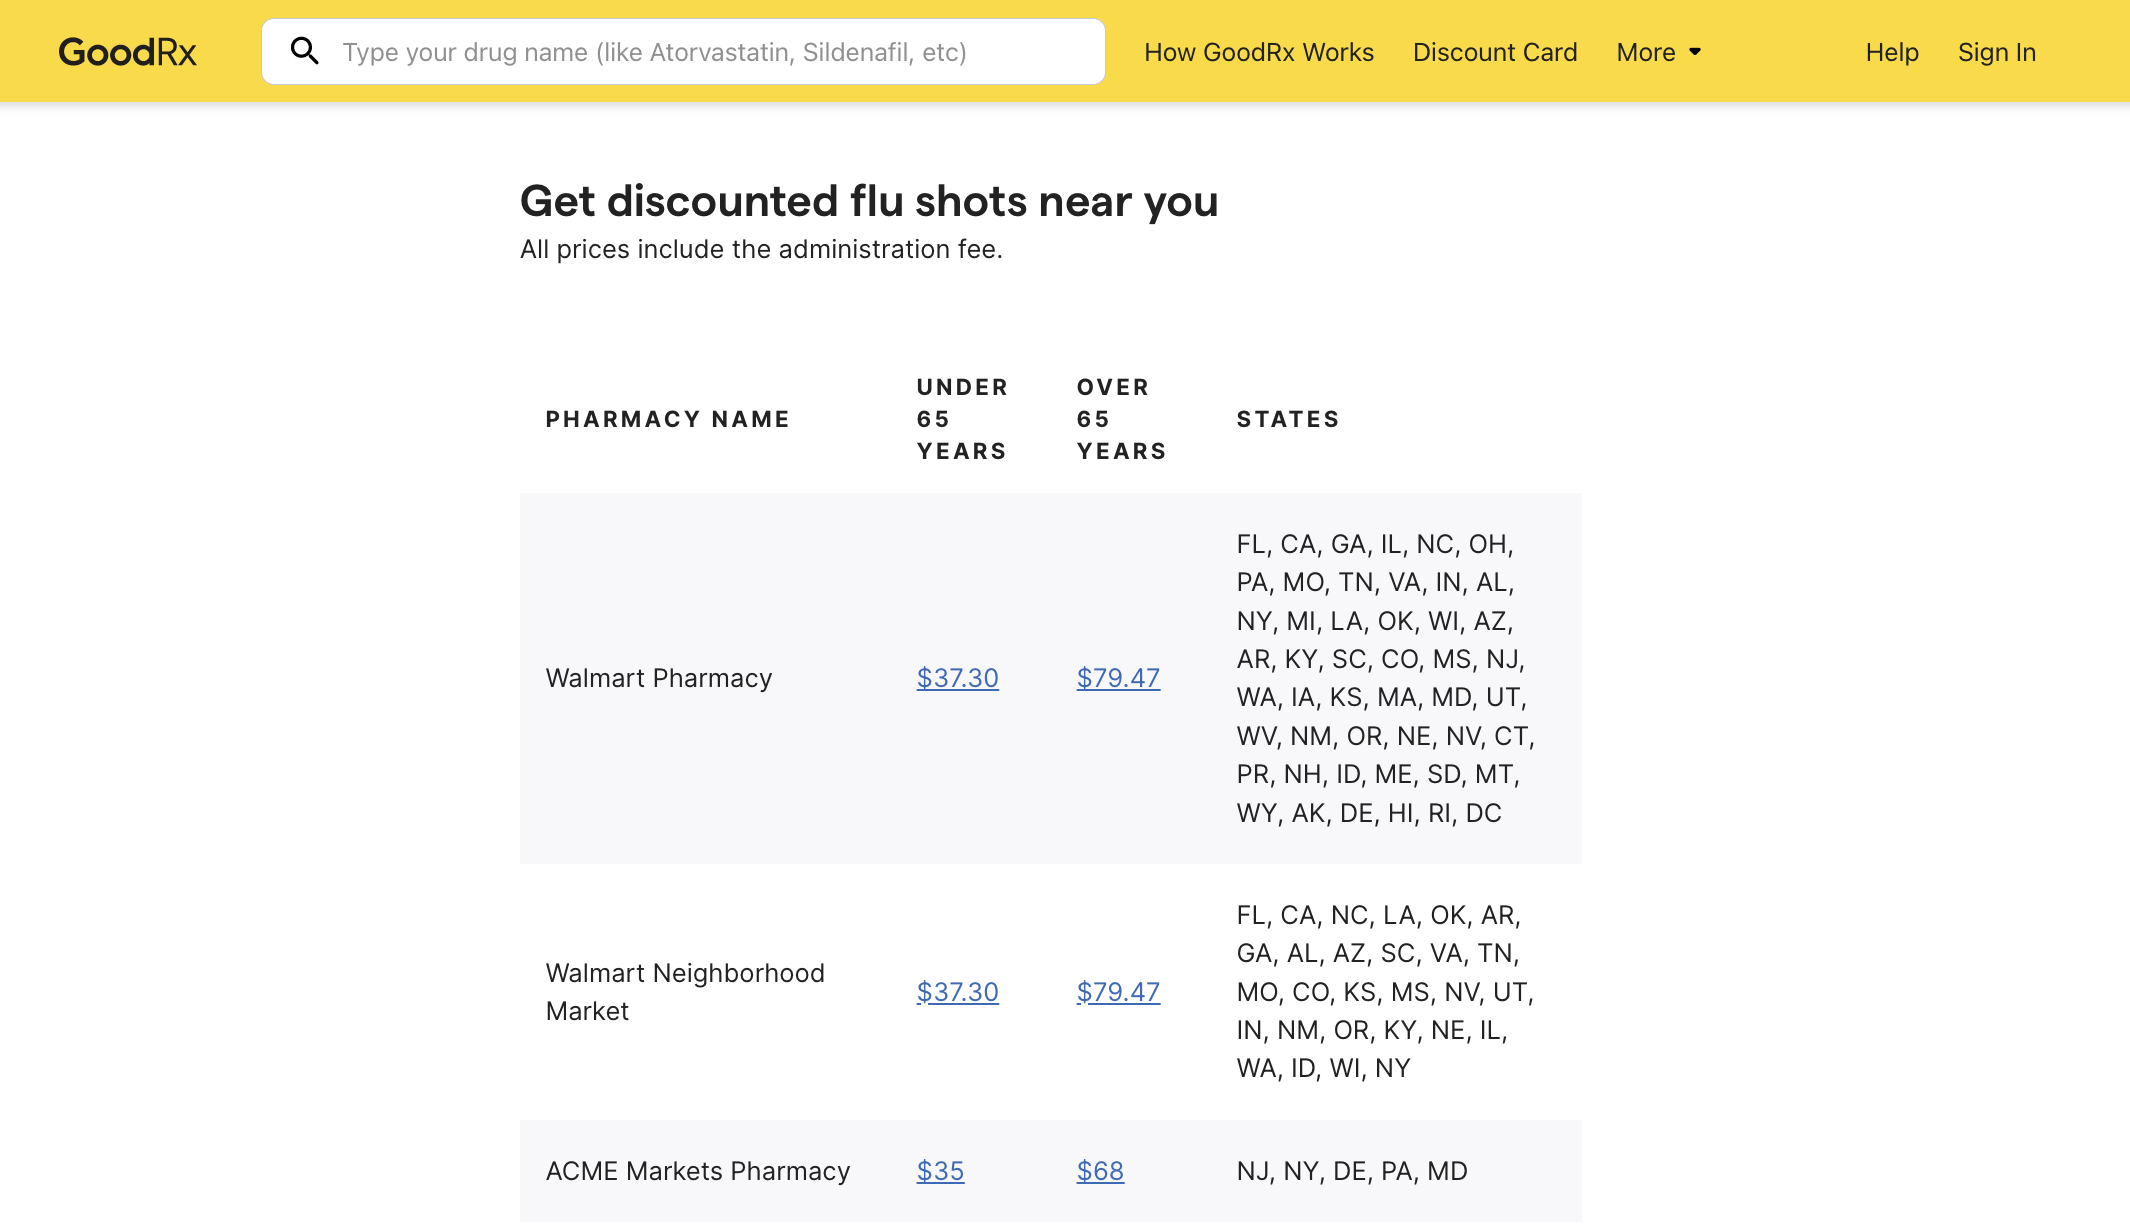Open Walmart Pharmacy over-65 price $79.47

point(1118,678)
